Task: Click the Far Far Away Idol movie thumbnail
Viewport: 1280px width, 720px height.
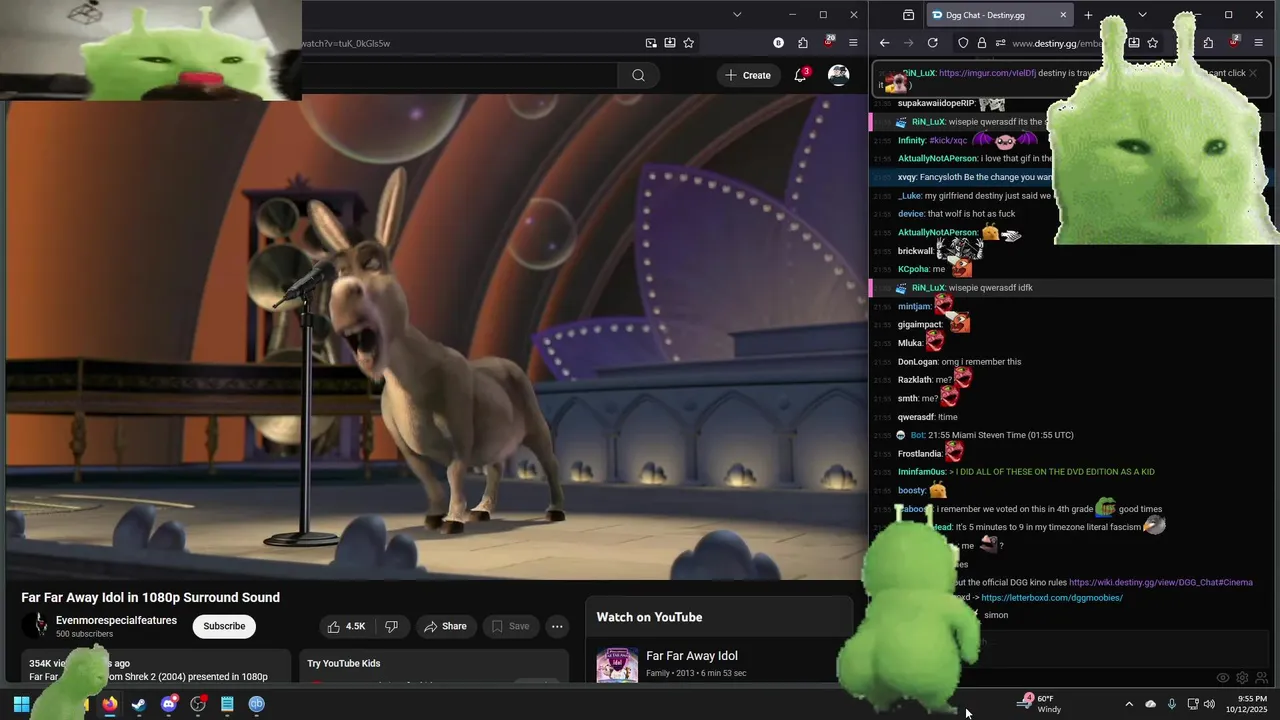Action: coord(617,665)
